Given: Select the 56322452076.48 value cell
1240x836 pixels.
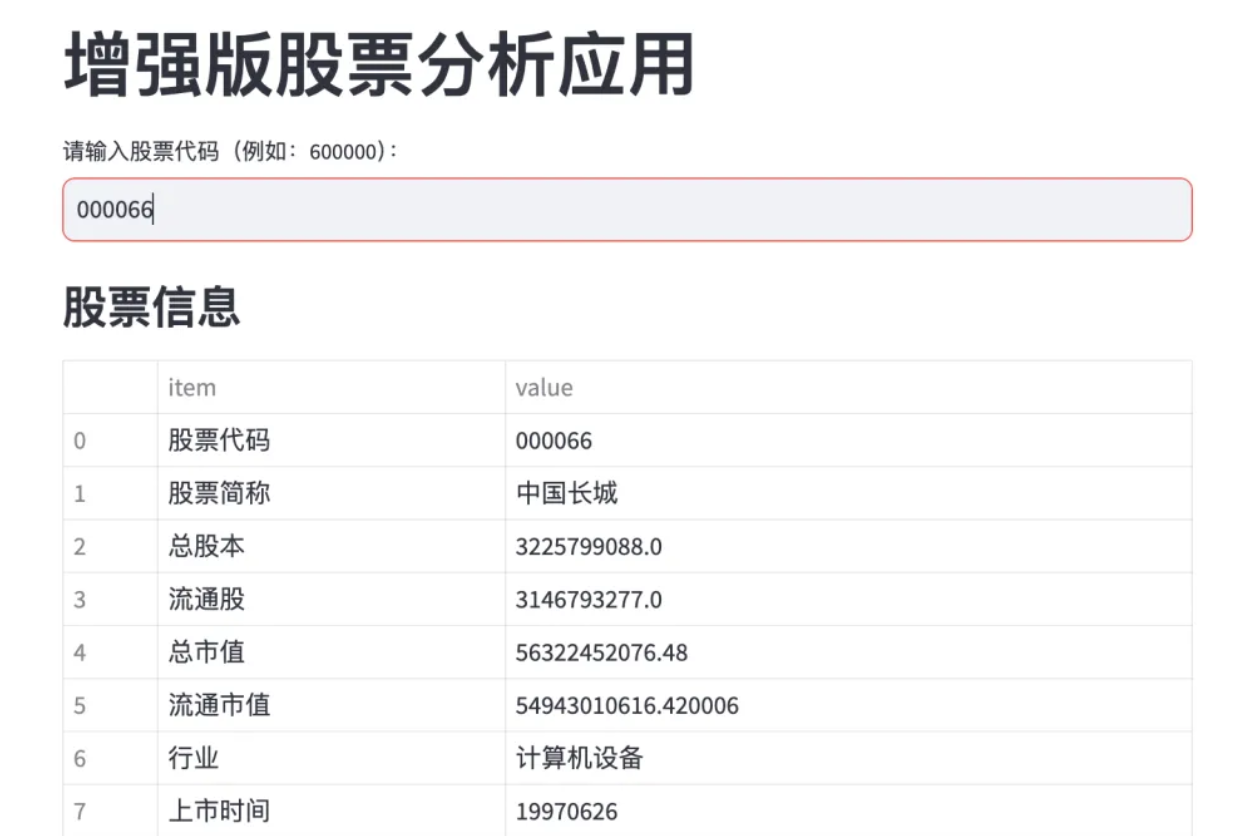Looking at the screenshot, I should 848,652.
